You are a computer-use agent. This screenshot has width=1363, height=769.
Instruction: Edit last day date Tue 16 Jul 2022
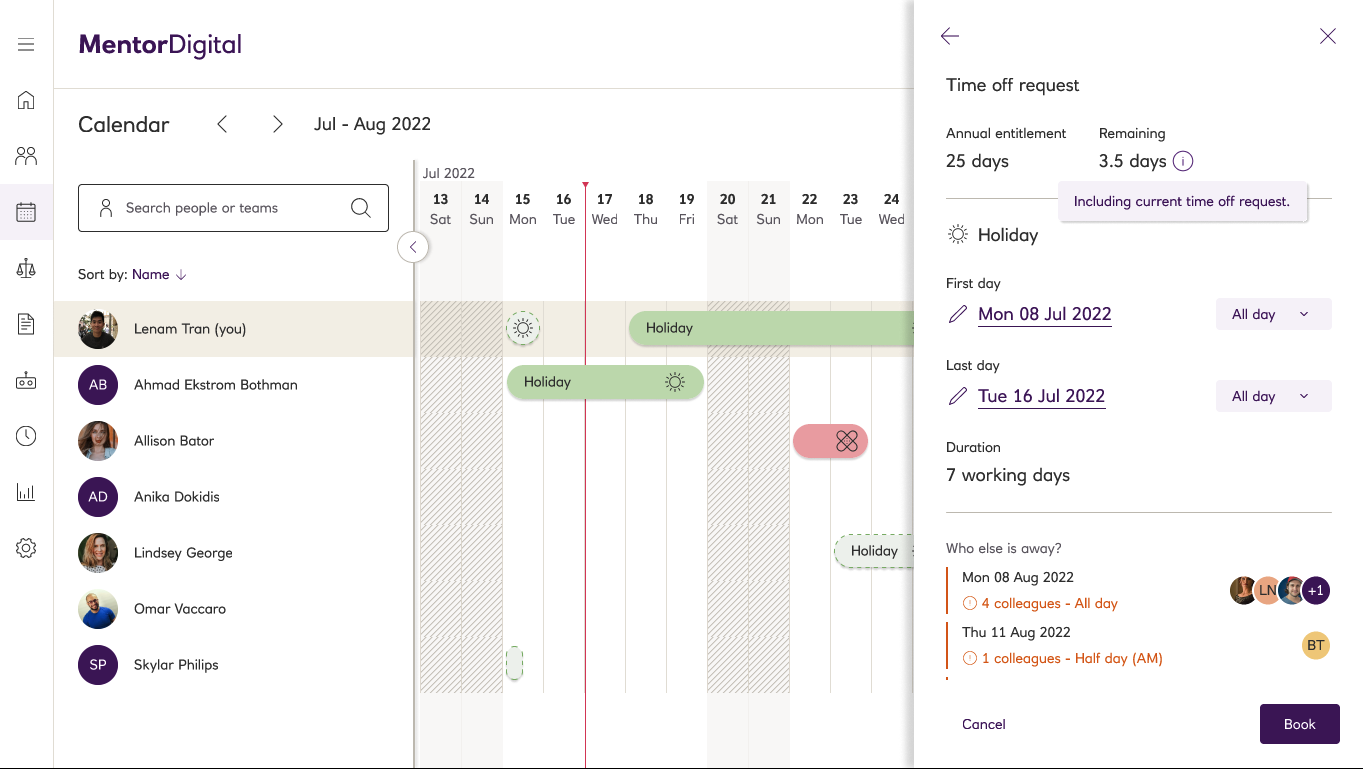(1042, 396)
